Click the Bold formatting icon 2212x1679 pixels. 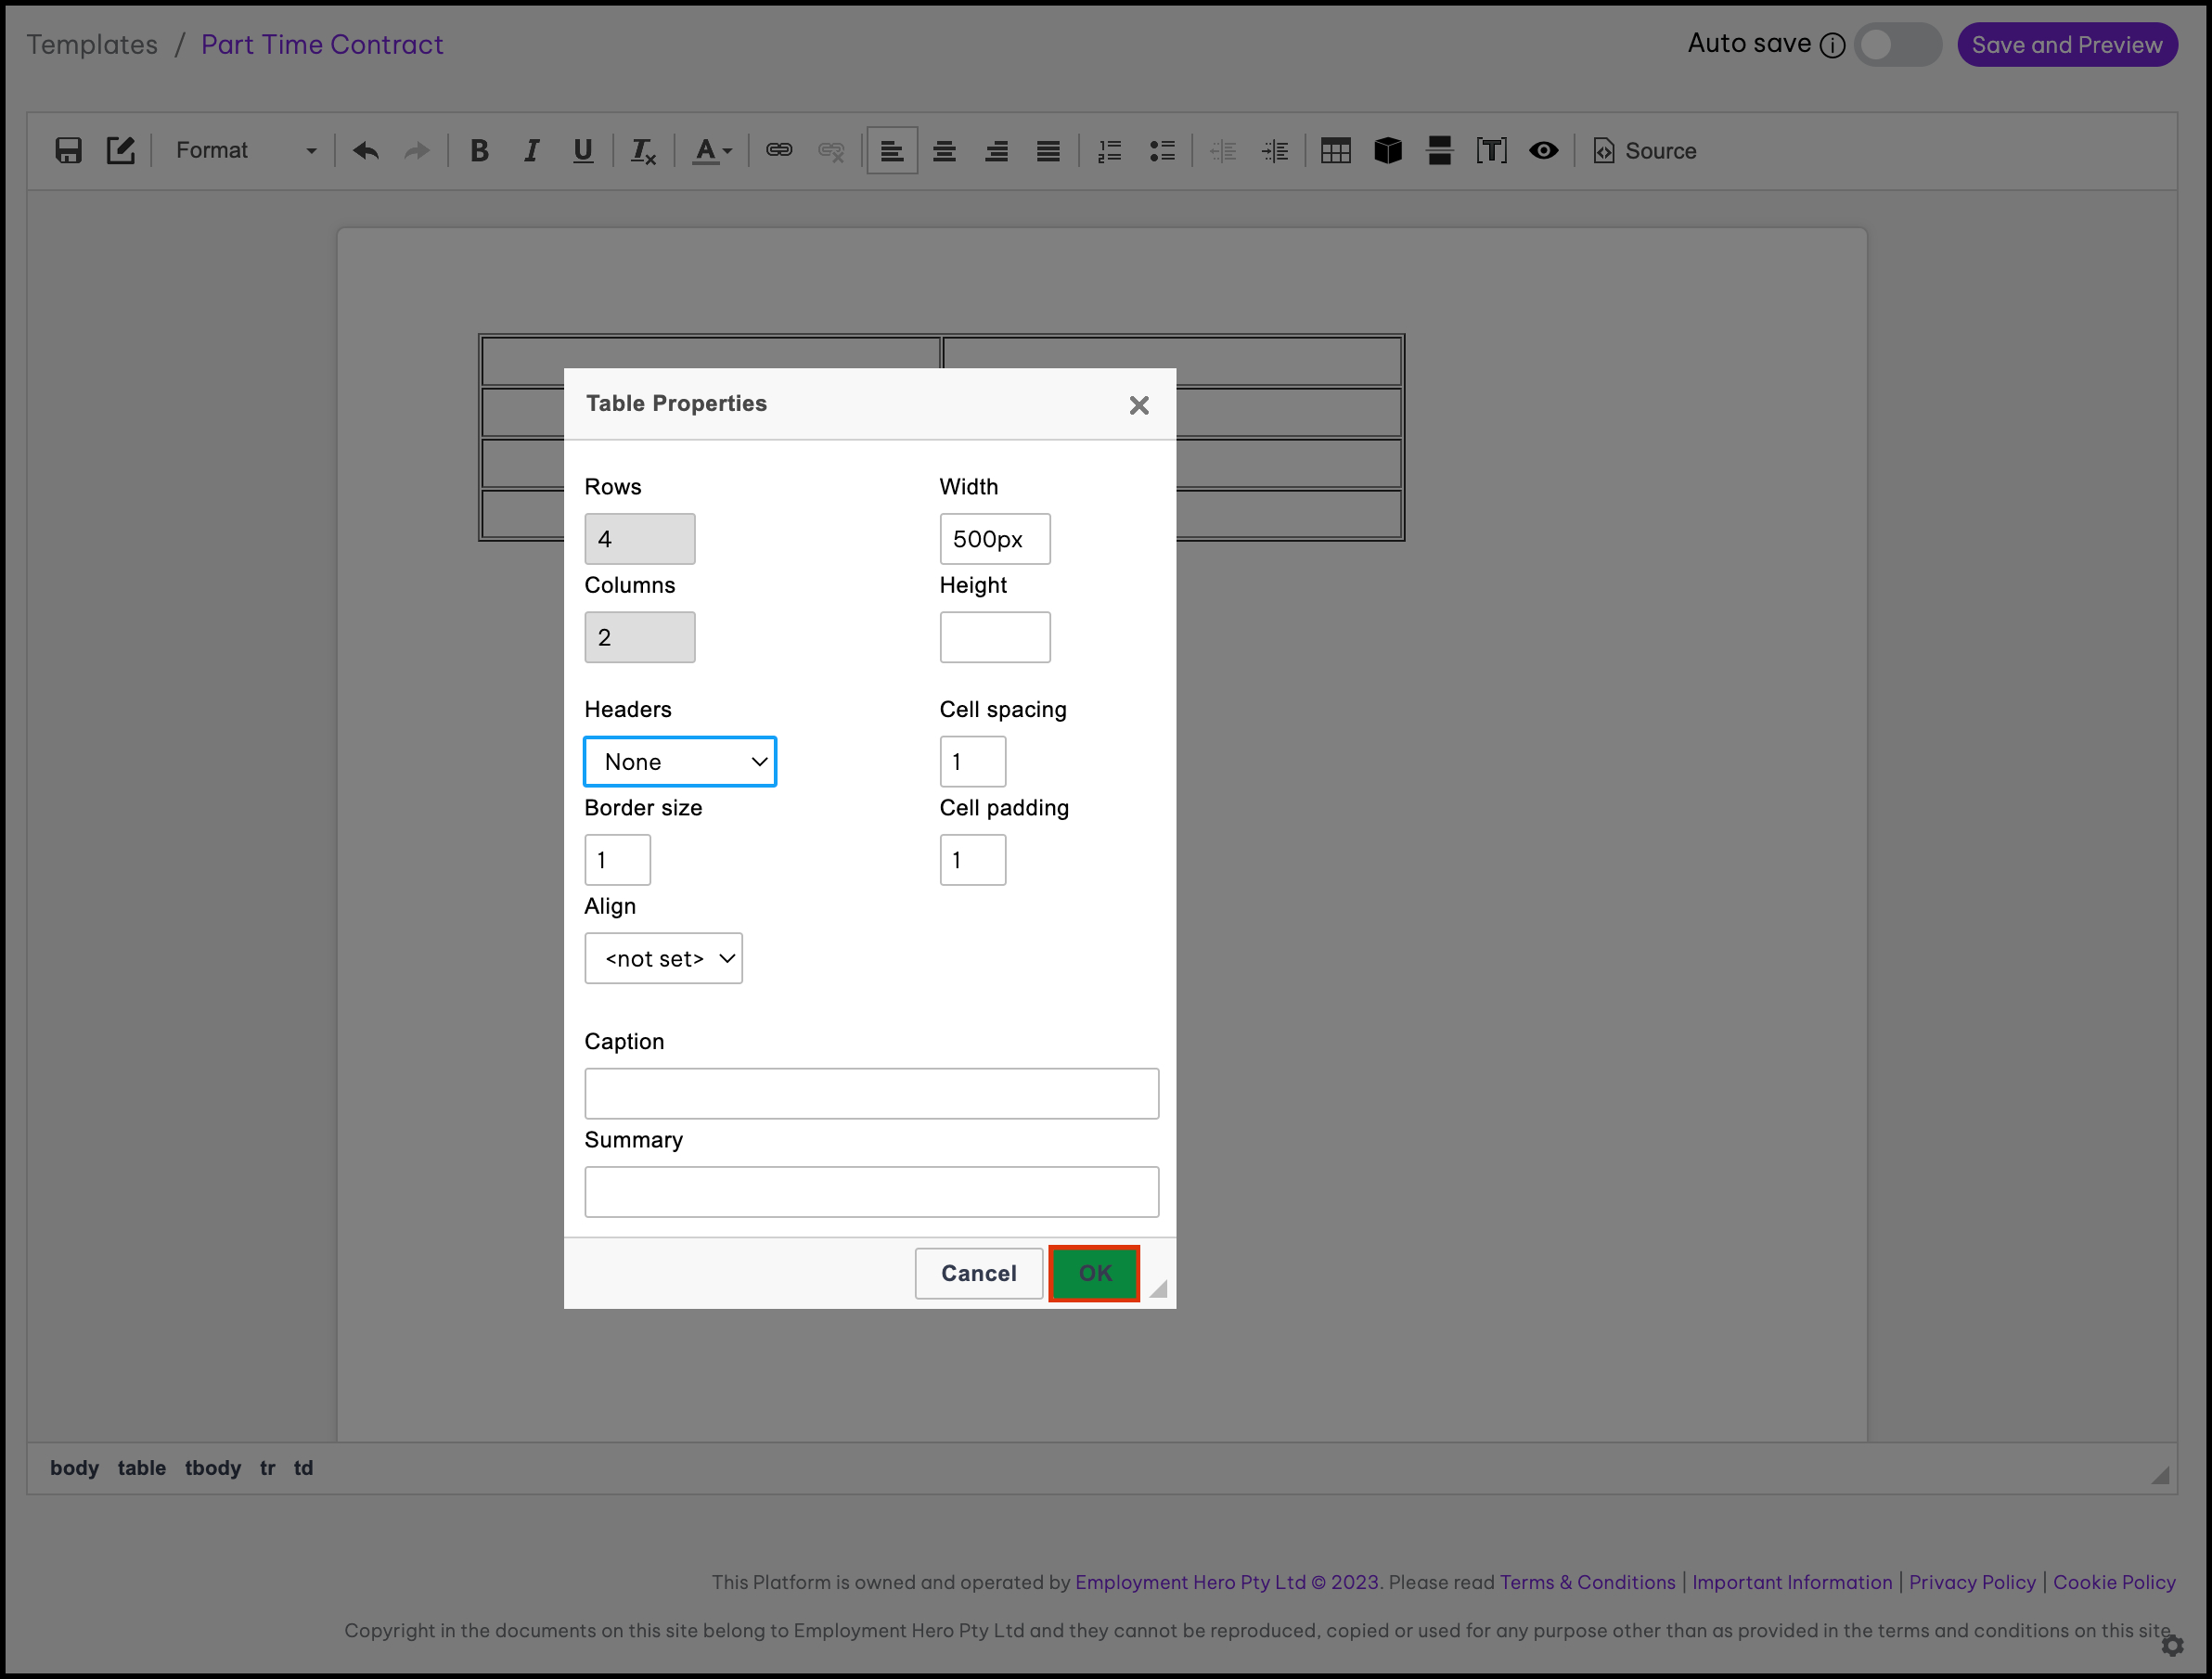(x=479, y=151)
